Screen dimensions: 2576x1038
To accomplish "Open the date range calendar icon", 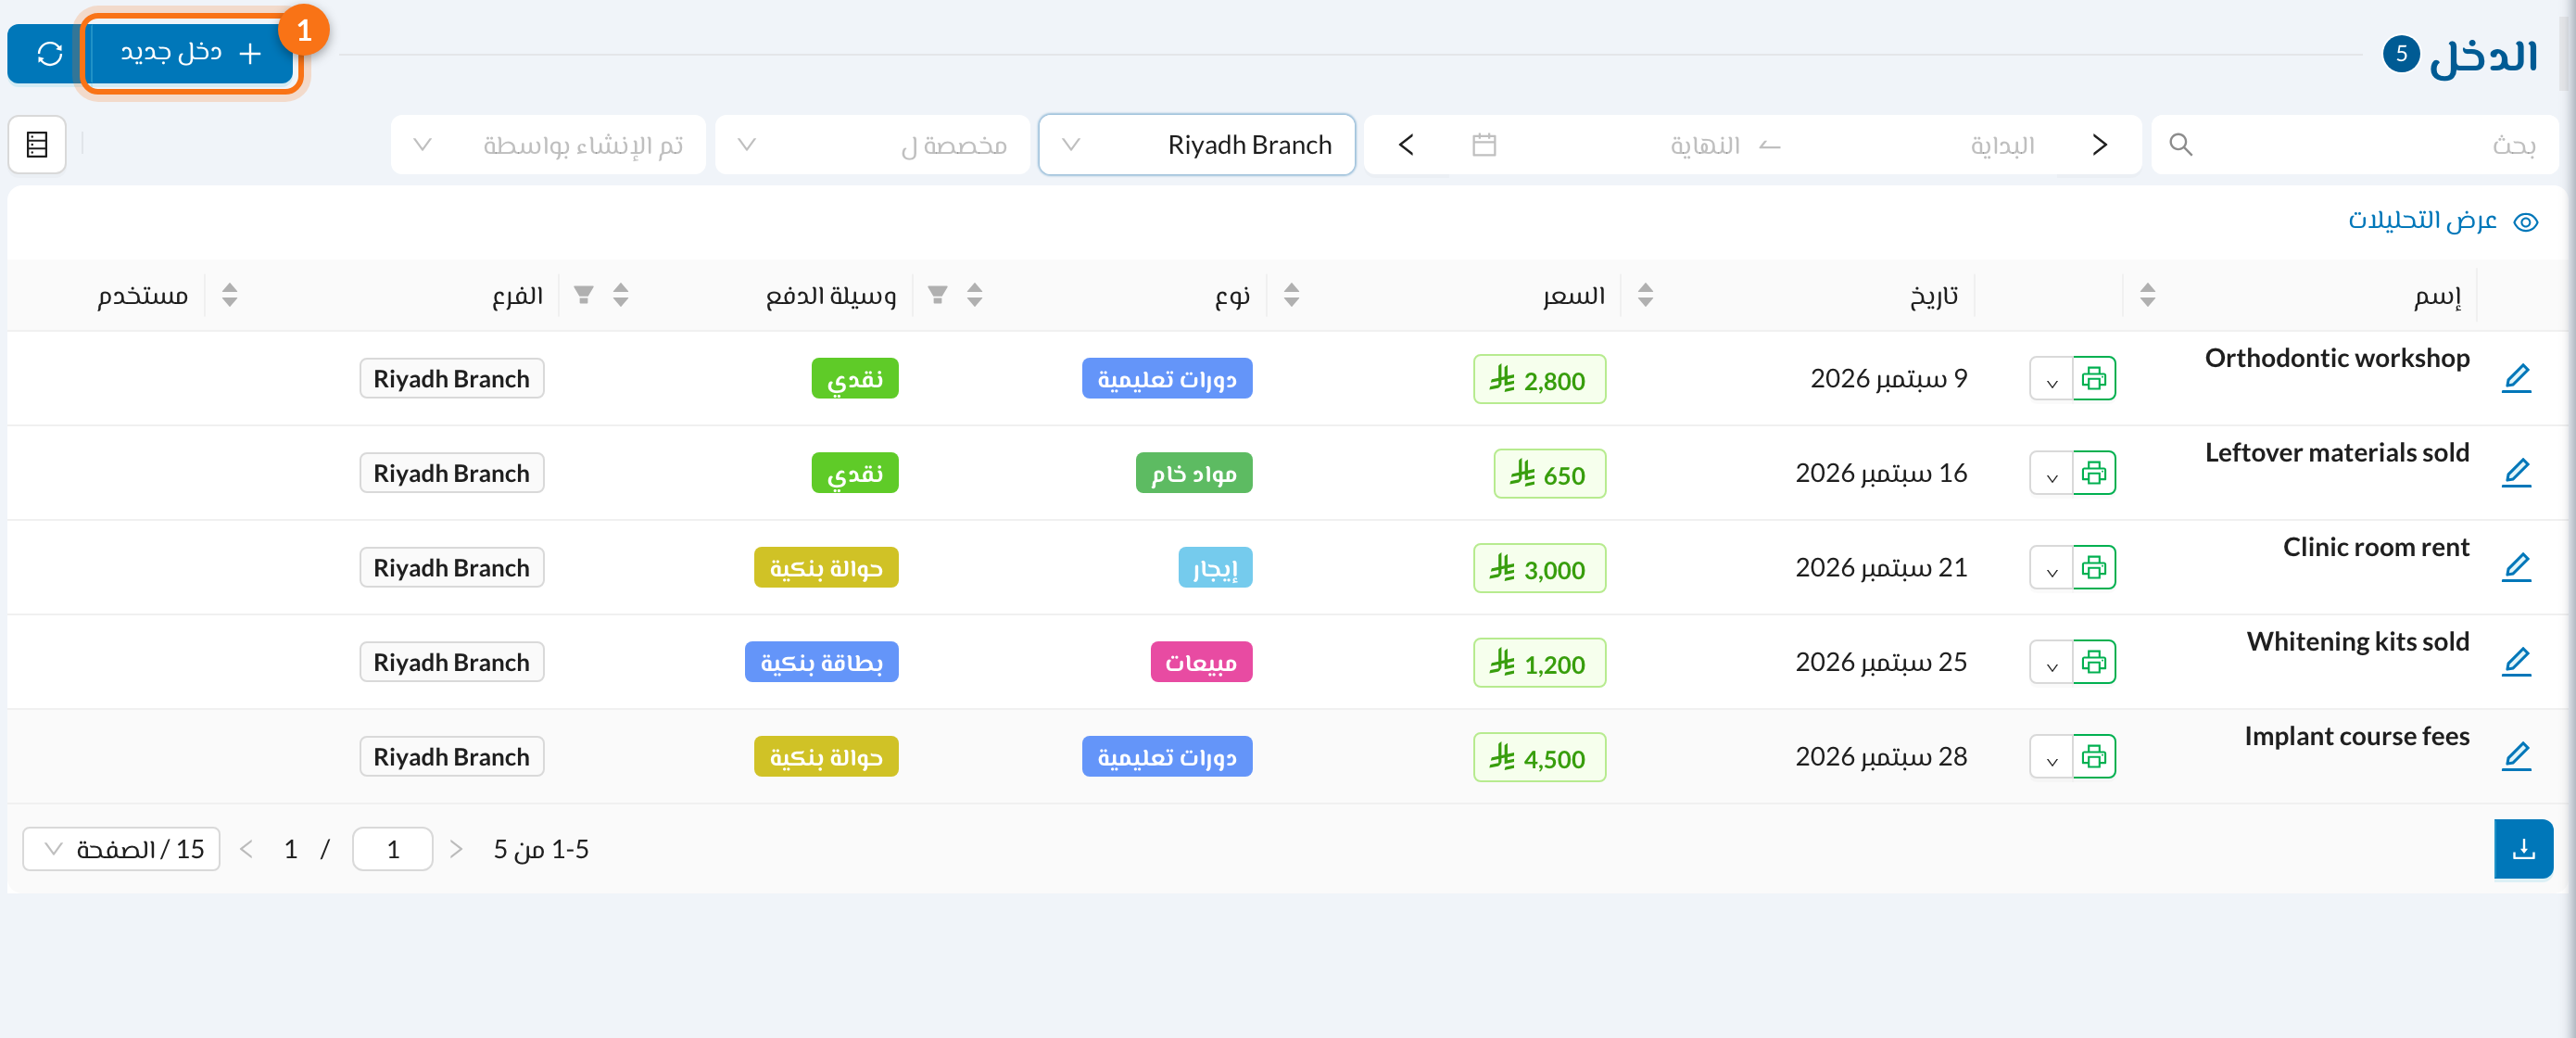I will (x=1484, y=145).
